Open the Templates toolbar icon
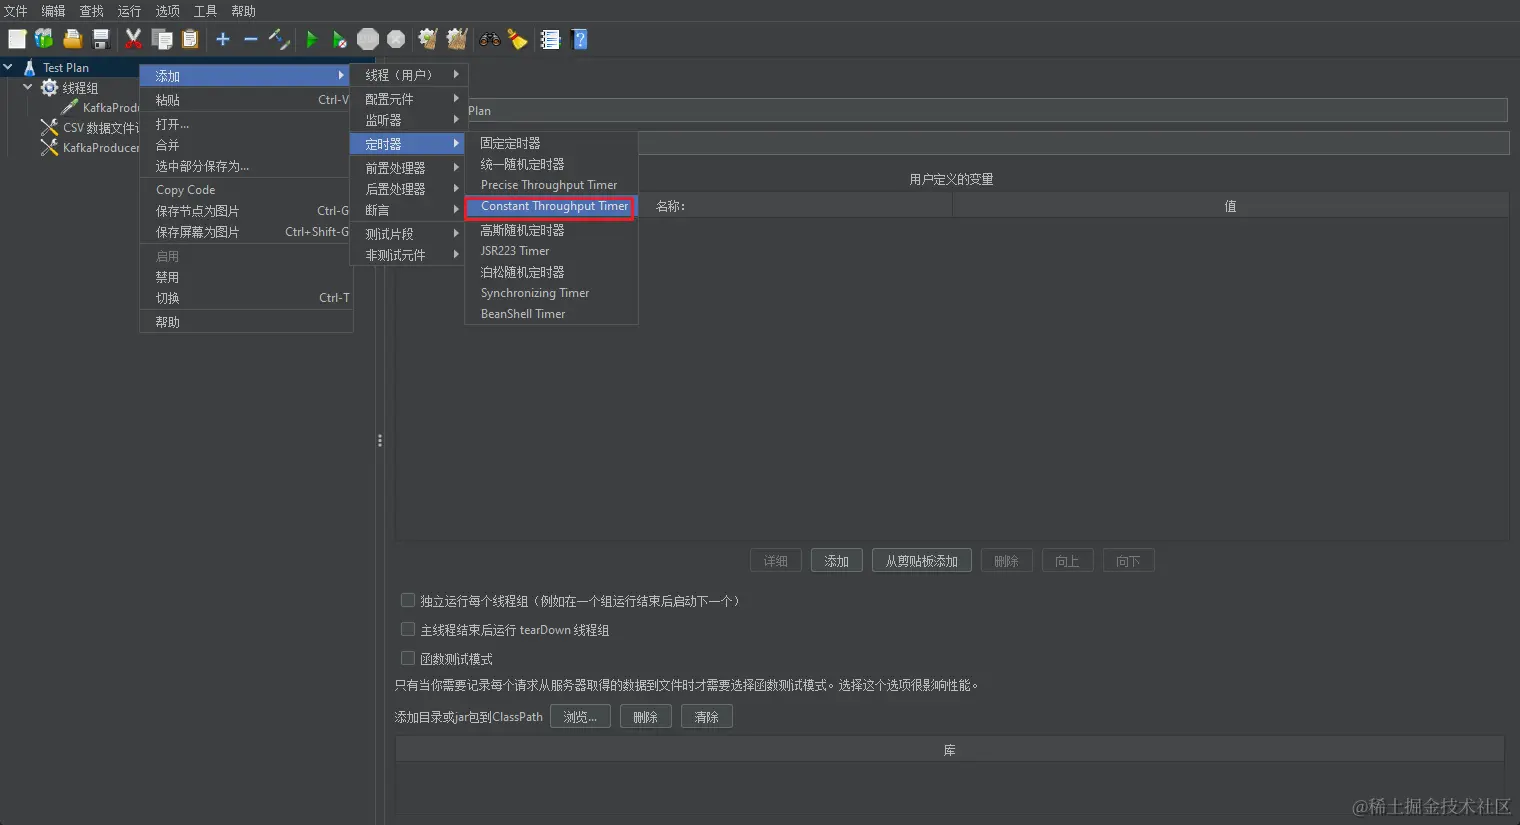The width and height of the screenshot is (1520, 825). (x=44, y=39)
